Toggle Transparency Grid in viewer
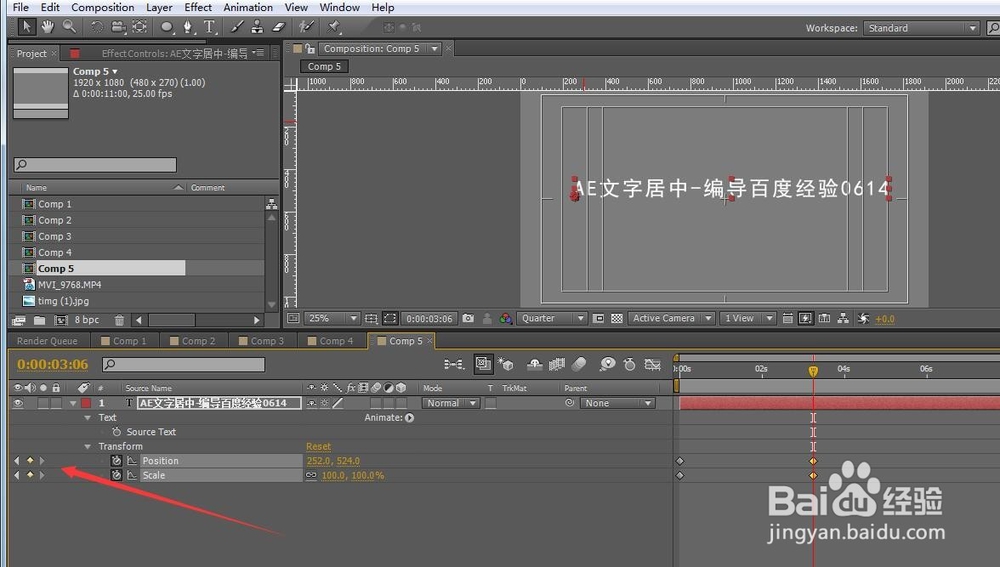Viewport: 1000px width, 567px height. coord(617,318)
